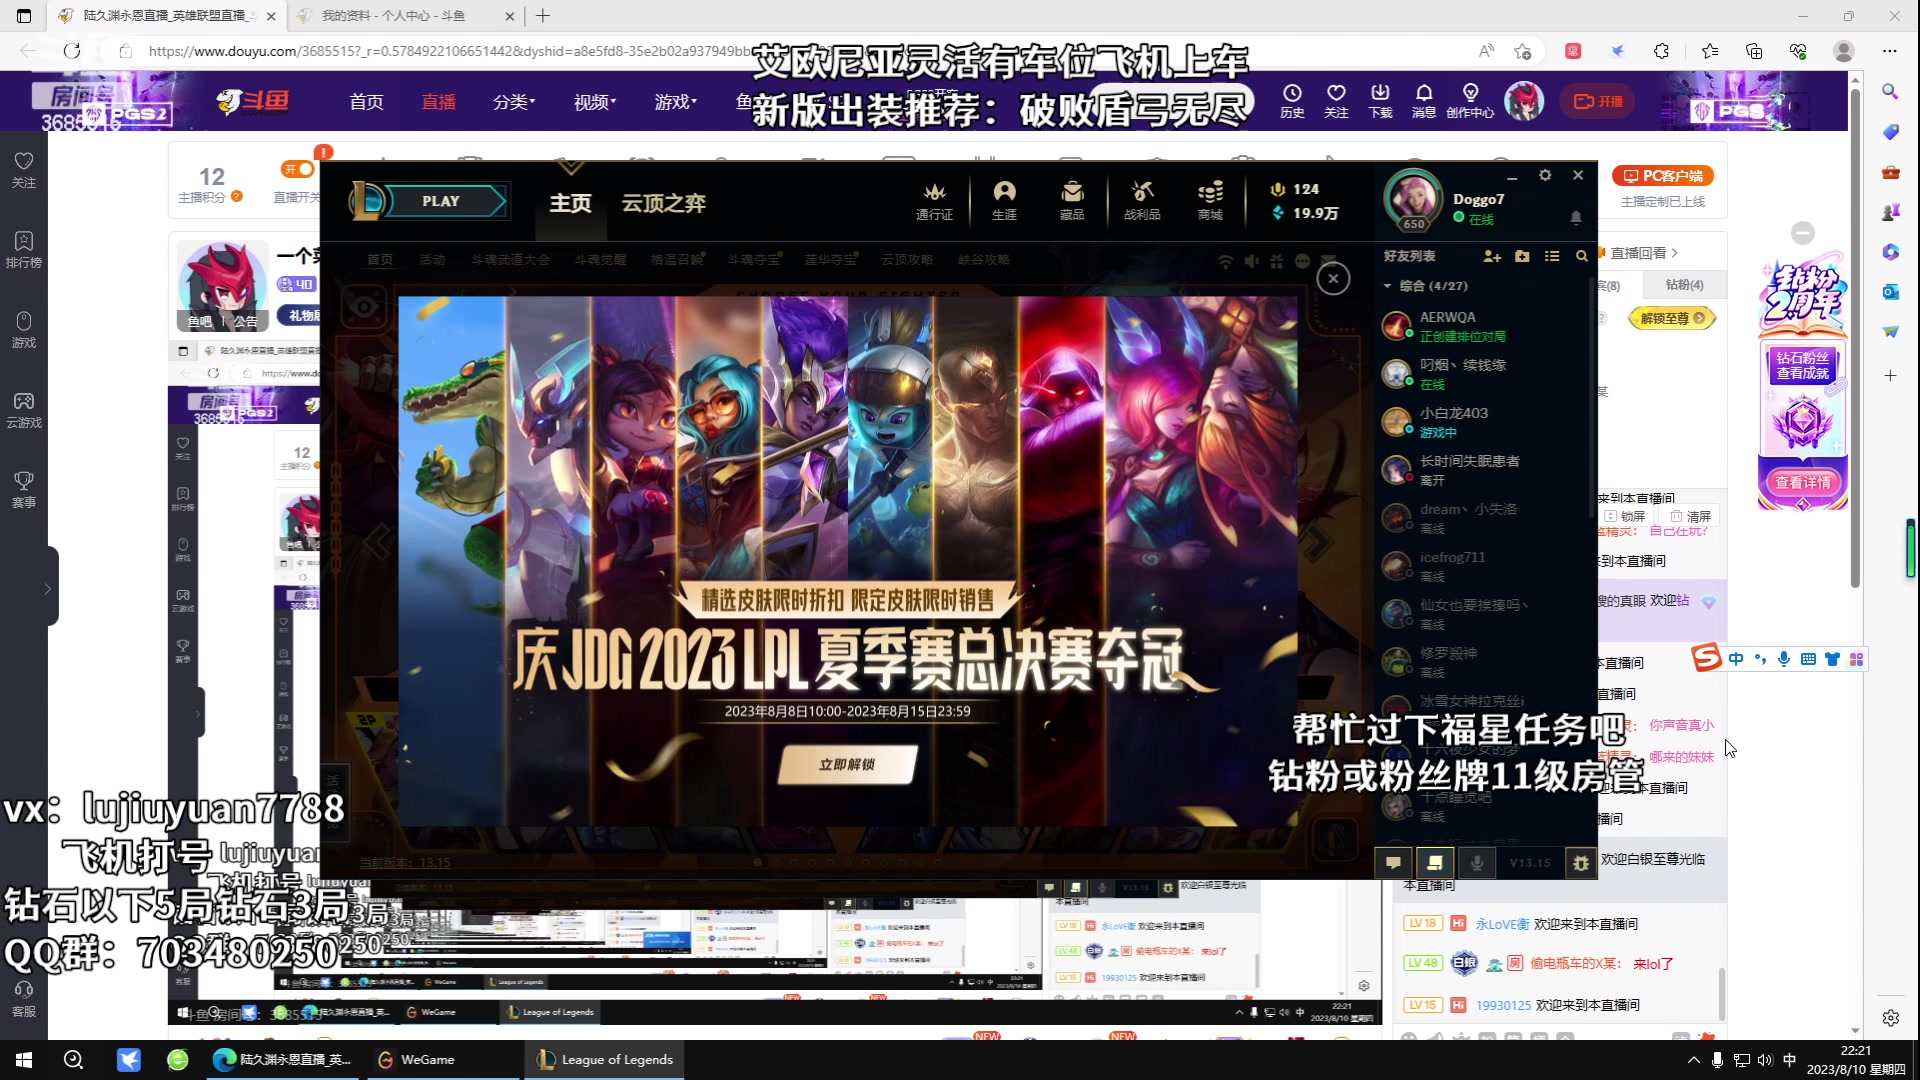
Task: Select friend 小白龙403 in the friends list
Action: click(1482, 422)
